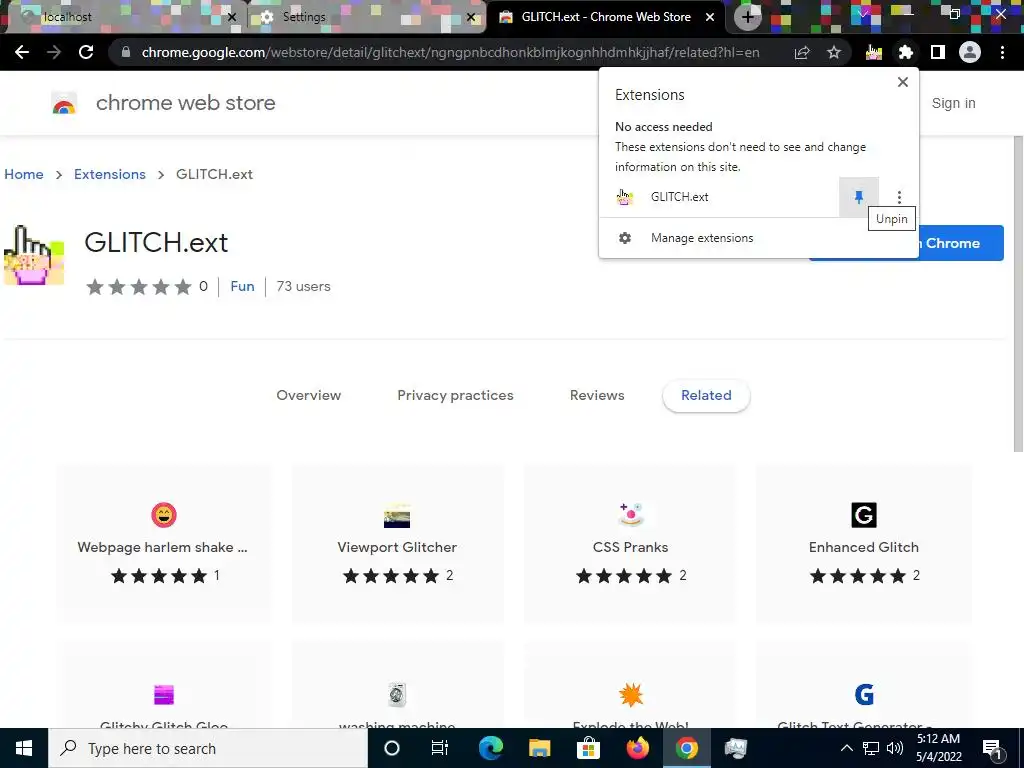Open Webpage harlem shake extension card
The height and width of the screenshot is (768, 1024).
(x=163, y=544)
